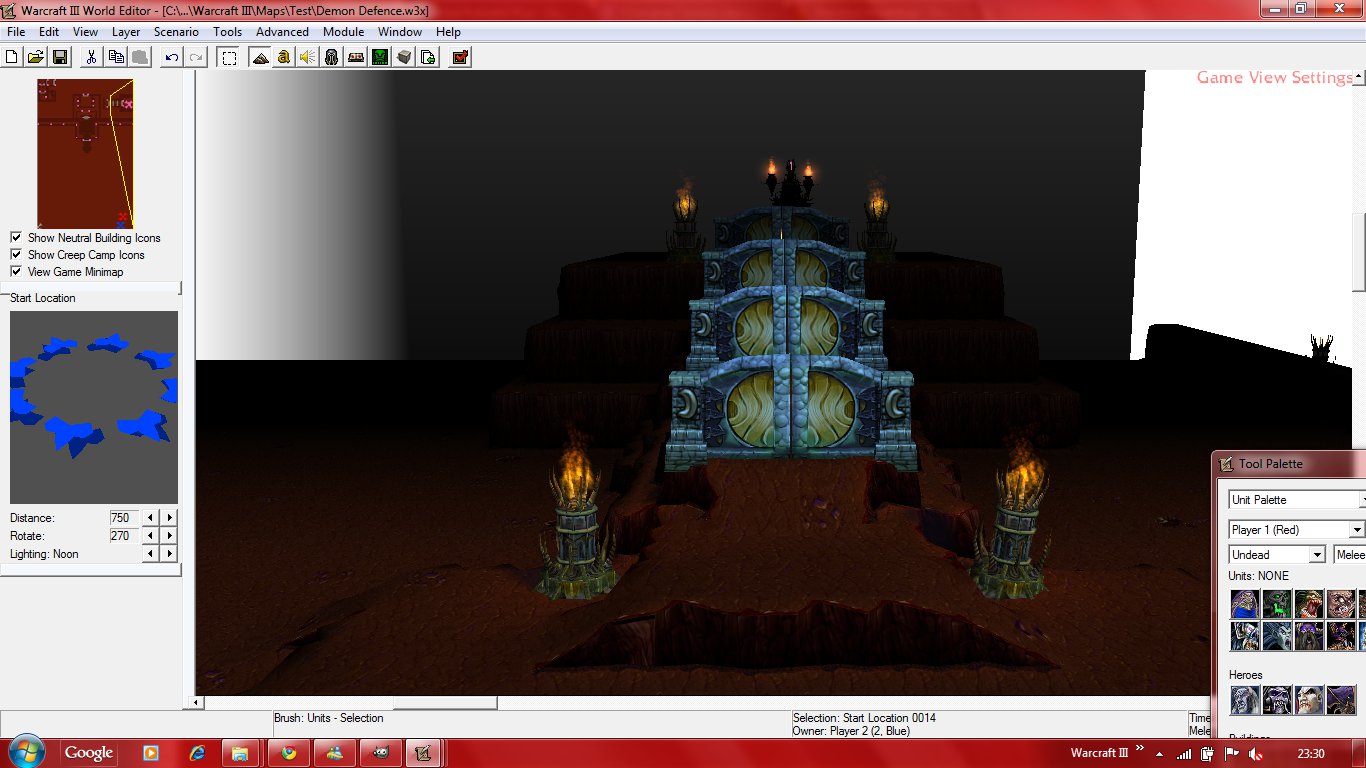This screenshot has width=1366, height=768.
Task: Select the Crypt Lord hero icon
Action: pos(1341,700)
